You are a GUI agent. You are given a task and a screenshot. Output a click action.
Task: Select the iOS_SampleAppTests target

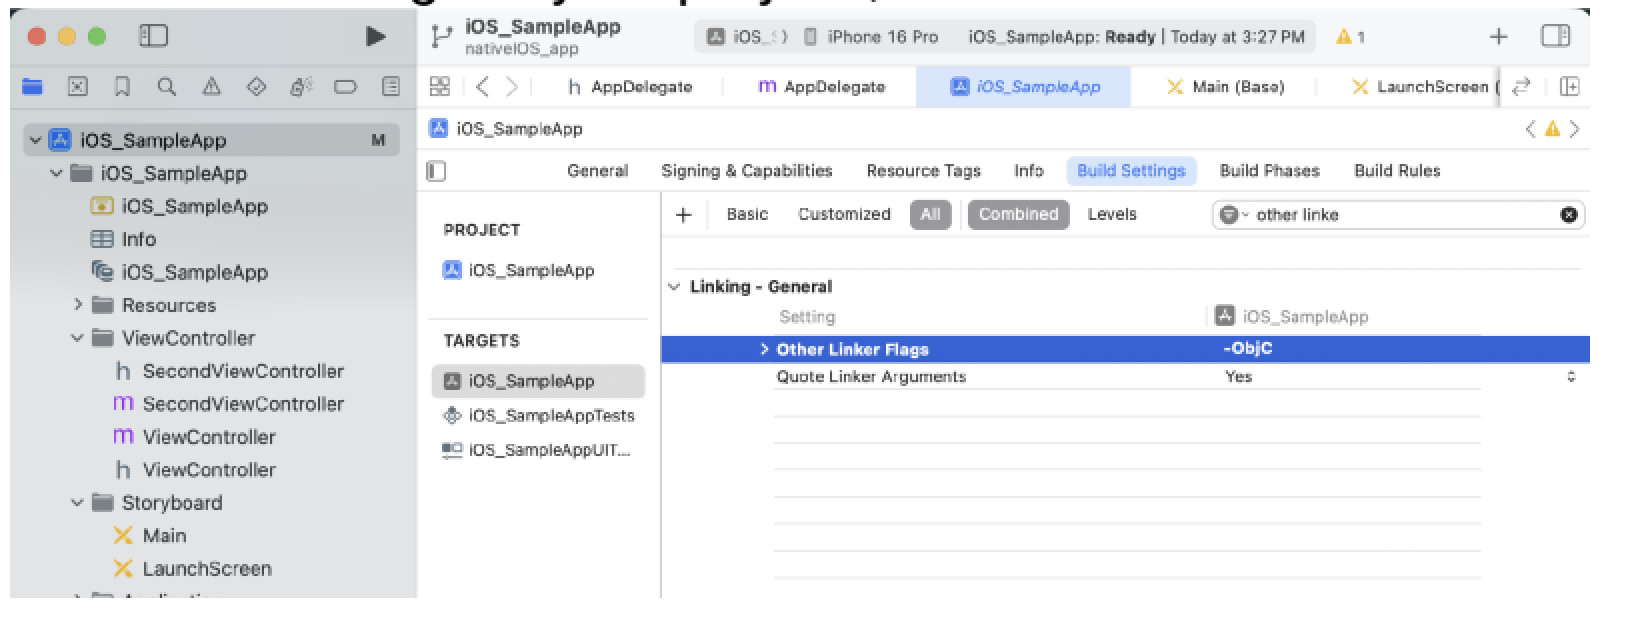(538, 416)
